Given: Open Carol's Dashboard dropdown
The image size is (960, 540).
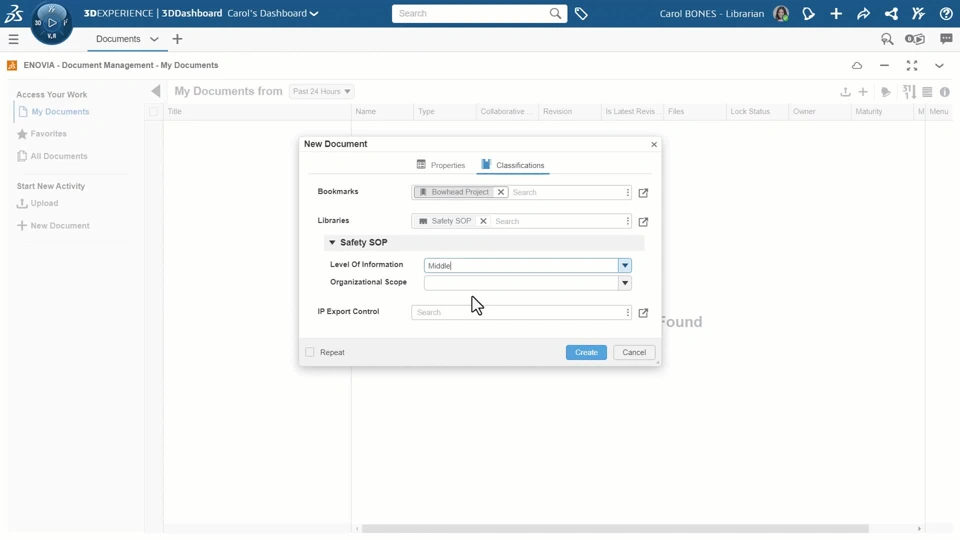Looking at the screenshot, I should point(272,13).
